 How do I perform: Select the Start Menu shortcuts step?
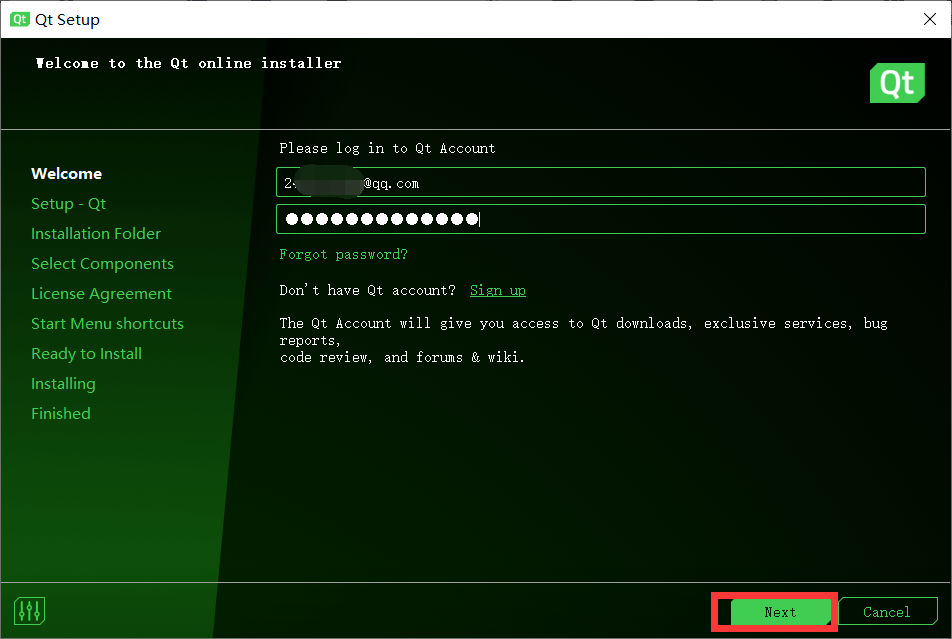pyautogui.click(x=107, y=324)
